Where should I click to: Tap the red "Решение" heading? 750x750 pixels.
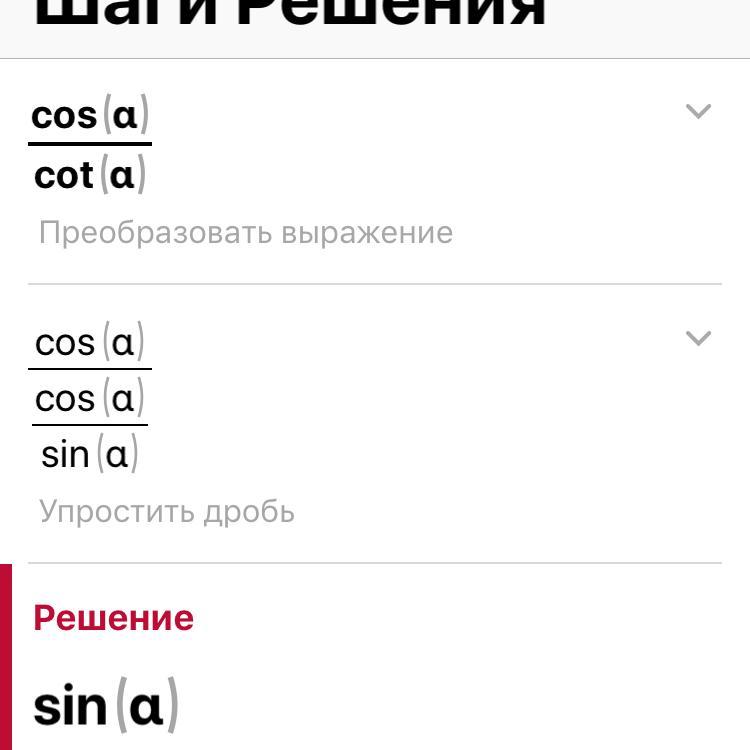click(114, 618)
